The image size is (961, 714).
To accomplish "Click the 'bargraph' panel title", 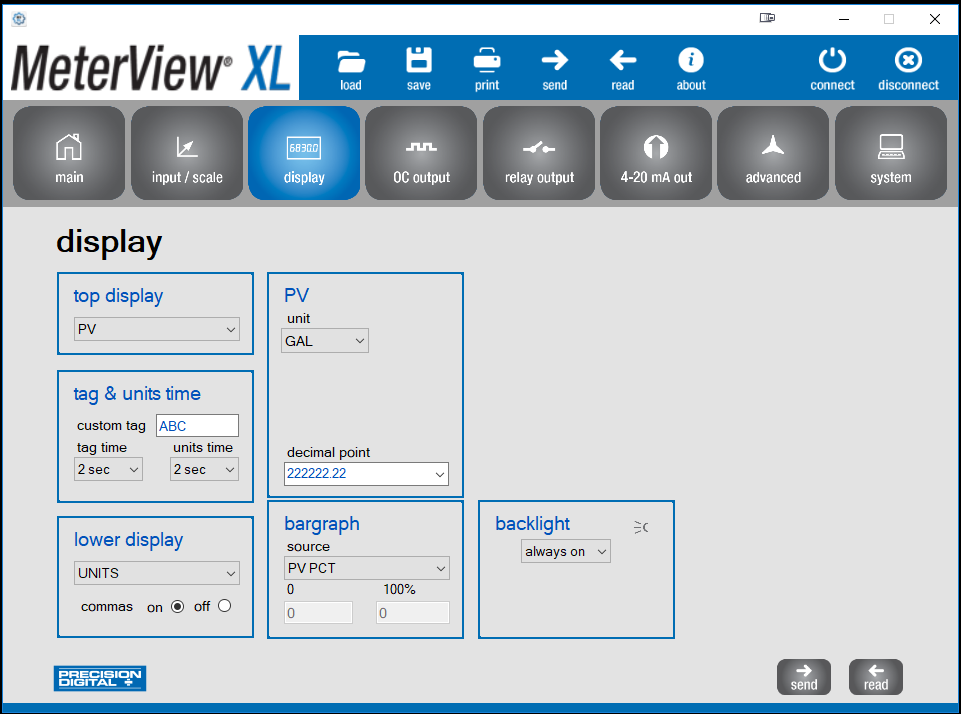I will (x=322, y=524).
